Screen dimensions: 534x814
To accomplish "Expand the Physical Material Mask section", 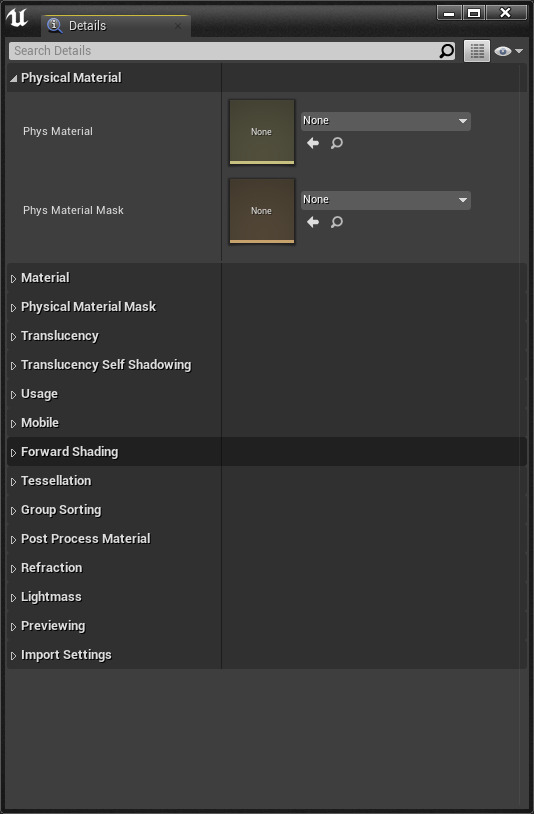I will click(13, 308).
